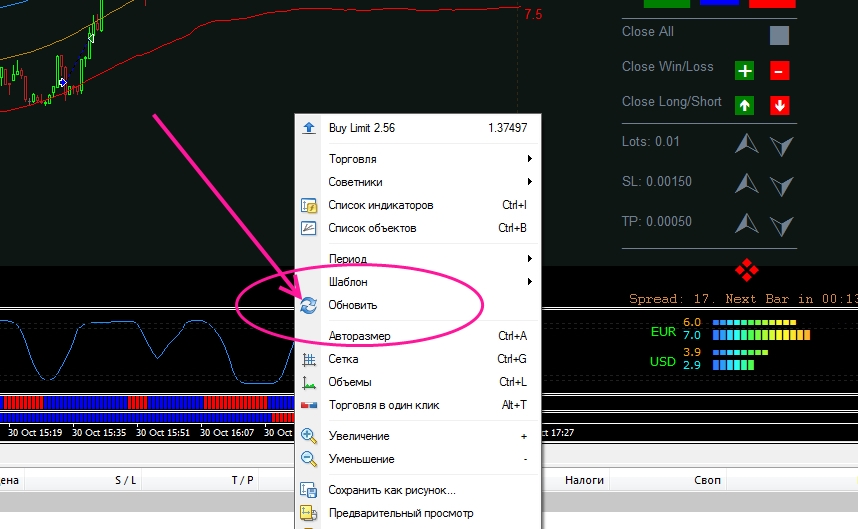Decrease TP value with down arrow
Image resolution: width=858 pixels, height=529 pixels.
(x=781, y=226)
